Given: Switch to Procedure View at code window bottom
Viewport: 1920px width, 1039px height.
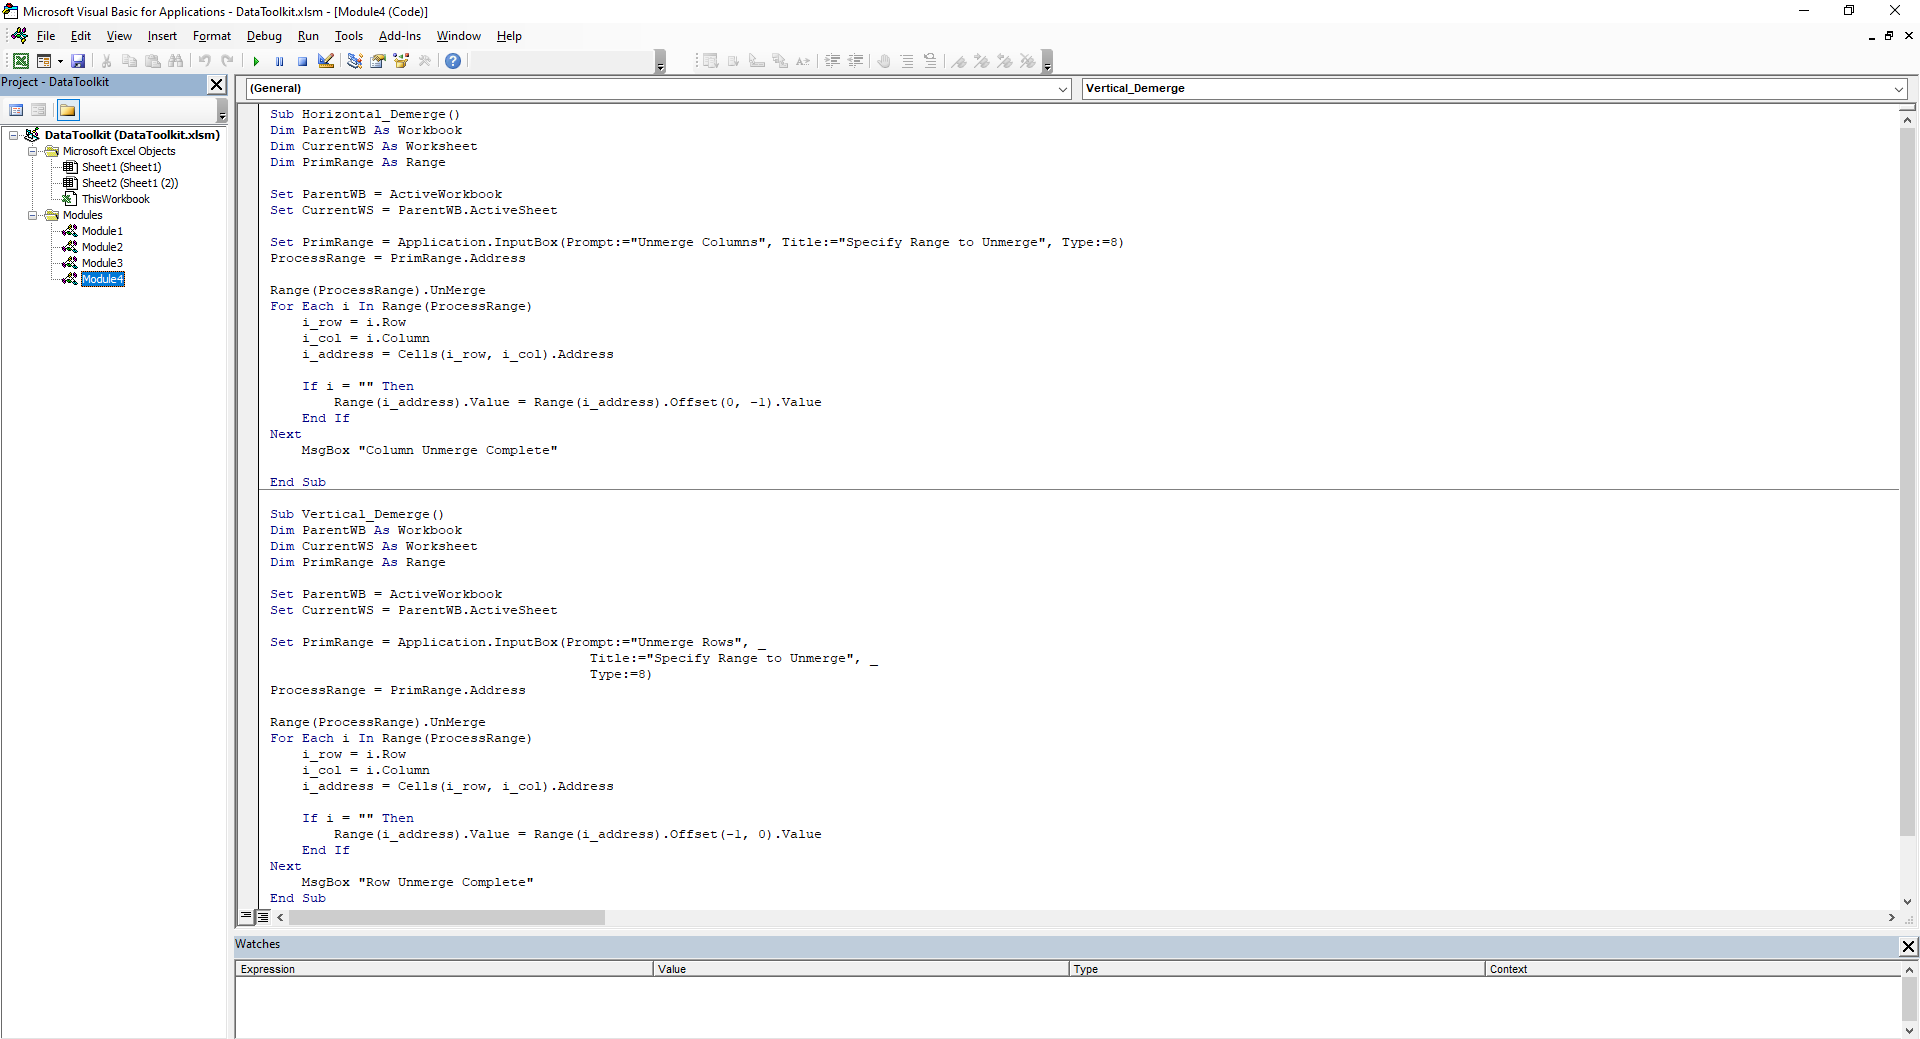Looking at the screenshot, I should [246, 916].
